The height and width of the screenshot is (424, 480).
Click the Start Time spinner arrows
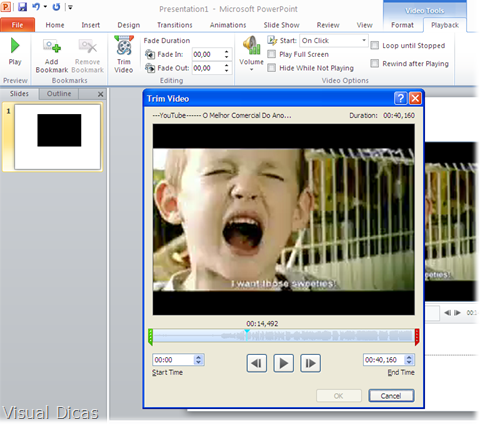[x=199, y=360]
